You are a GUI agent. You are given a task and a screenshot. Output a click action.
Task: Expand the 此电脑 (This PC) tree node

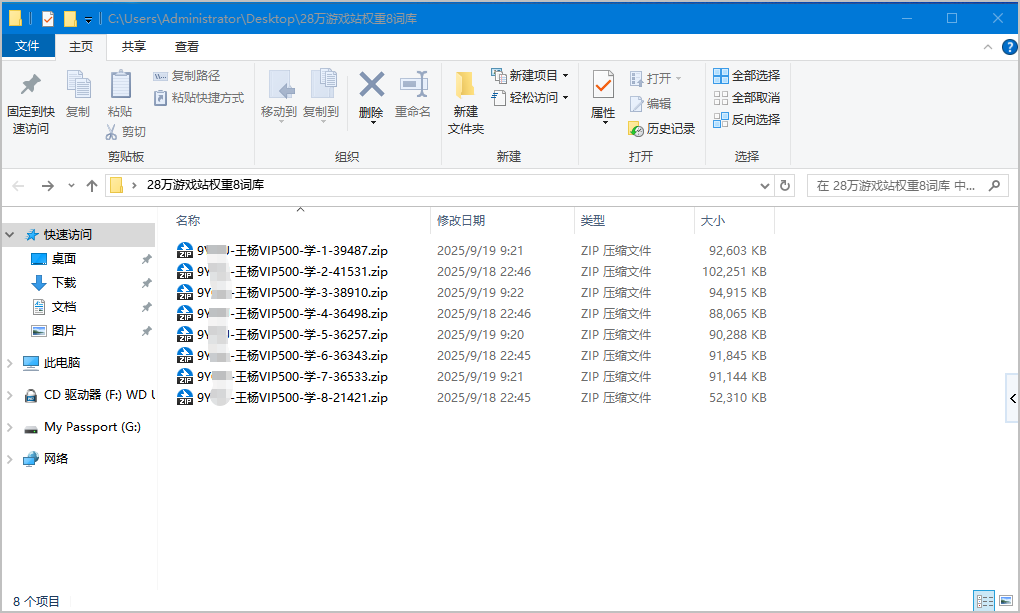pyautogui.click(x=10, y=363)
